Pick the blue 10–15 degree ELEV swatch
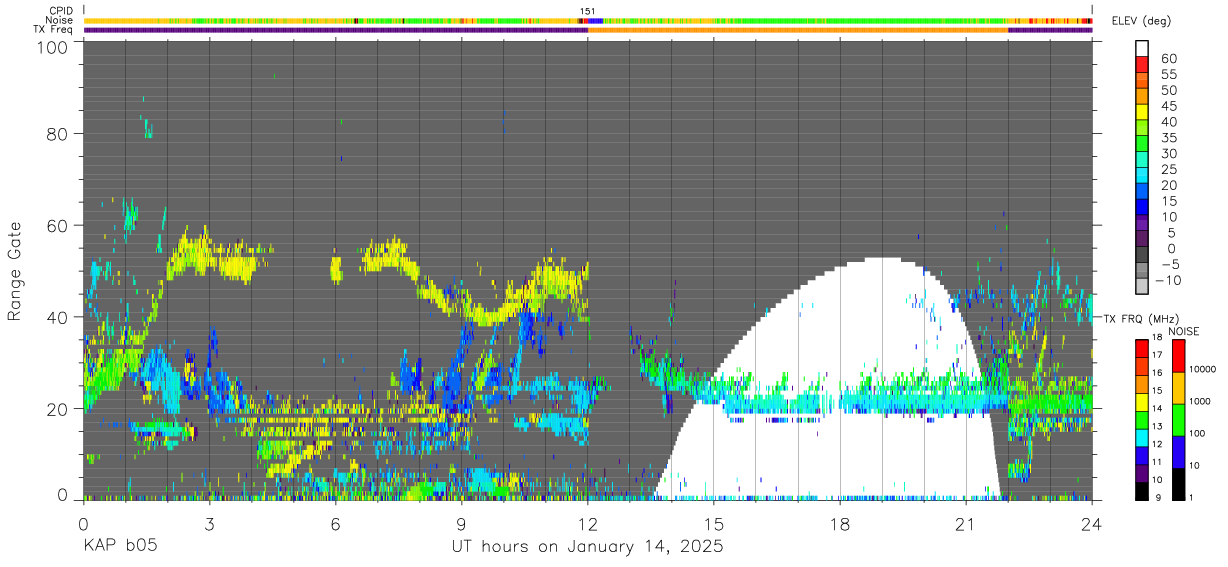The image size is (1228, 567). [1142, 209]
